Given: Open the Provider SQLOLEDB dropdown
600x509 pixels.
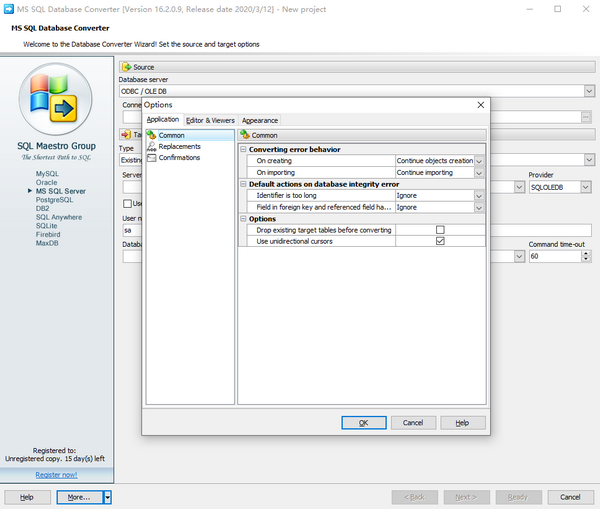Looking at the screenshot, I should tap(585, 187).
